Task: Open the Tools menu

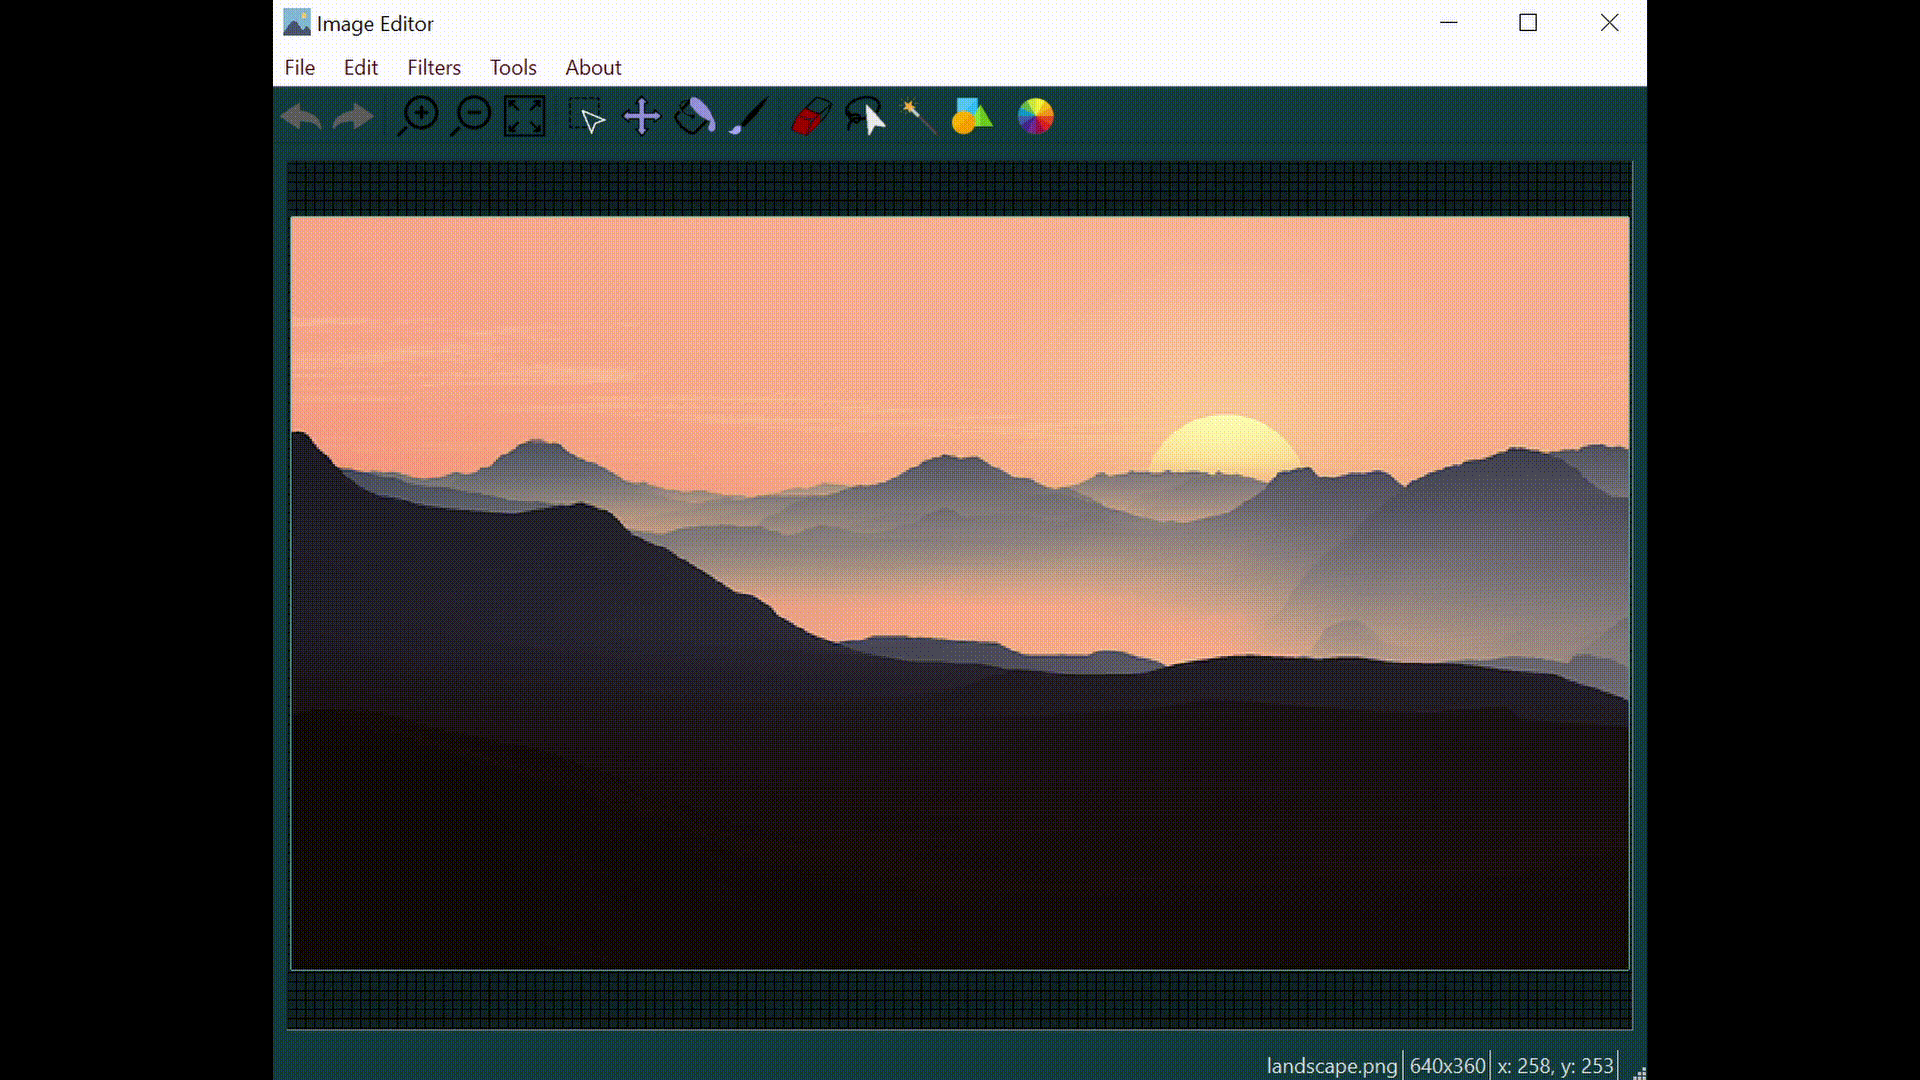Action: coord(513,67)
